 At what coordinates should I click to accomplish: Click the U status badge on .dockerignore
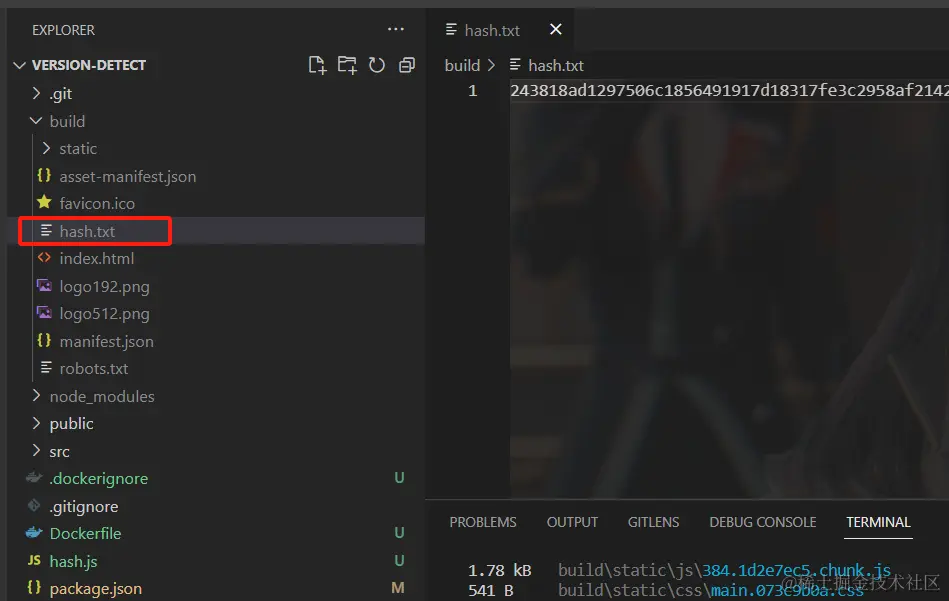pyautogui.click(x=399, y=478)
